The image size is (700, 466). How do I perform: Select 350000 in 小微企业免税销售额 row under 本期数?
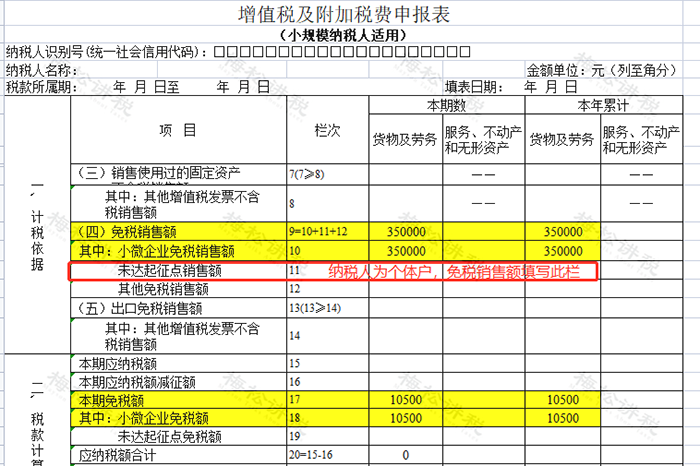(x=406, y=251)
